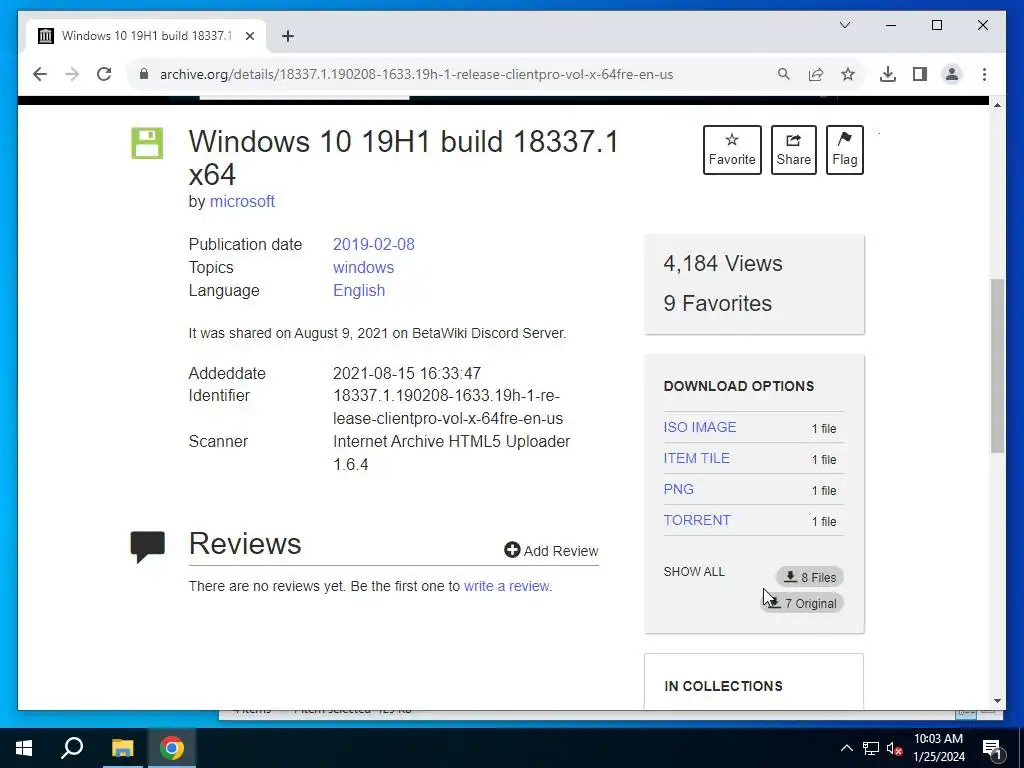This screenshot has width=1024, height=768.
Task: Follow the write a review link
Action: [506, 586]
